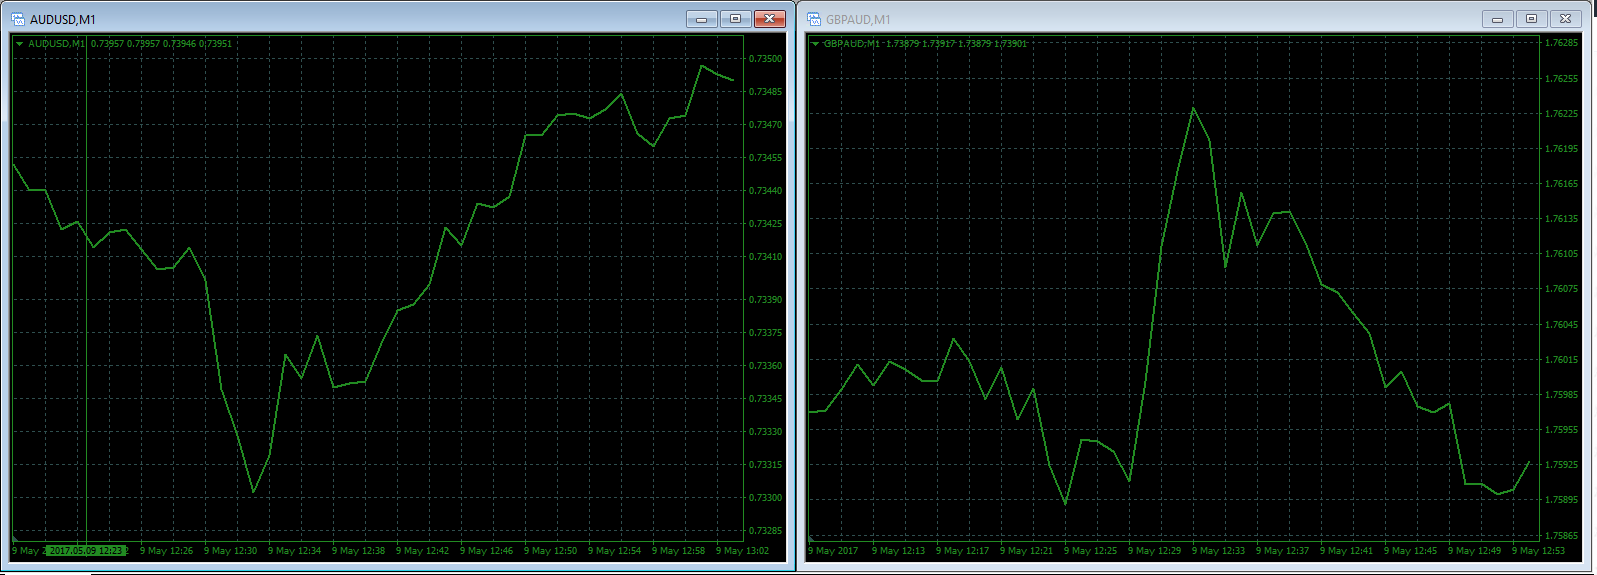Viewport: 1597px width, 575px height.
Task: Click the 1.75895 price level on GBPAUD scale
Action: pos(1561,500)
